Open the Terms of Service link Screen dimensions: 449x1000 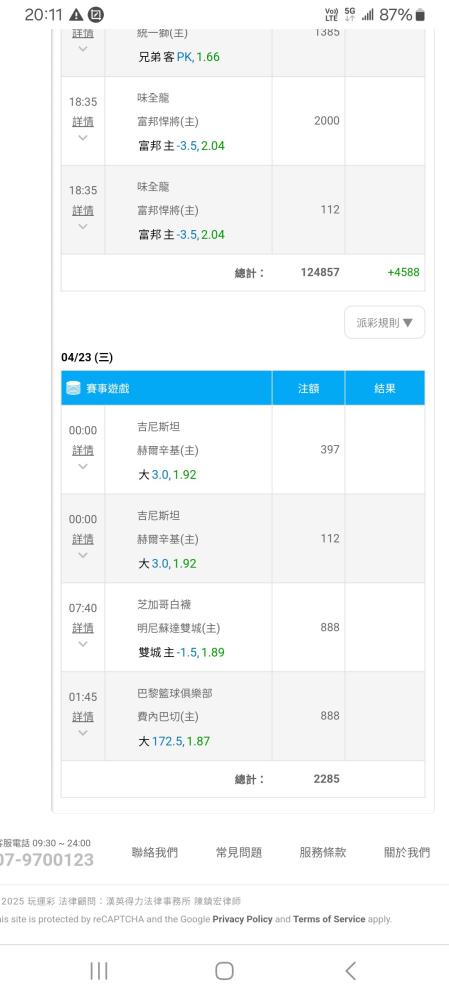tap(329, 919)
